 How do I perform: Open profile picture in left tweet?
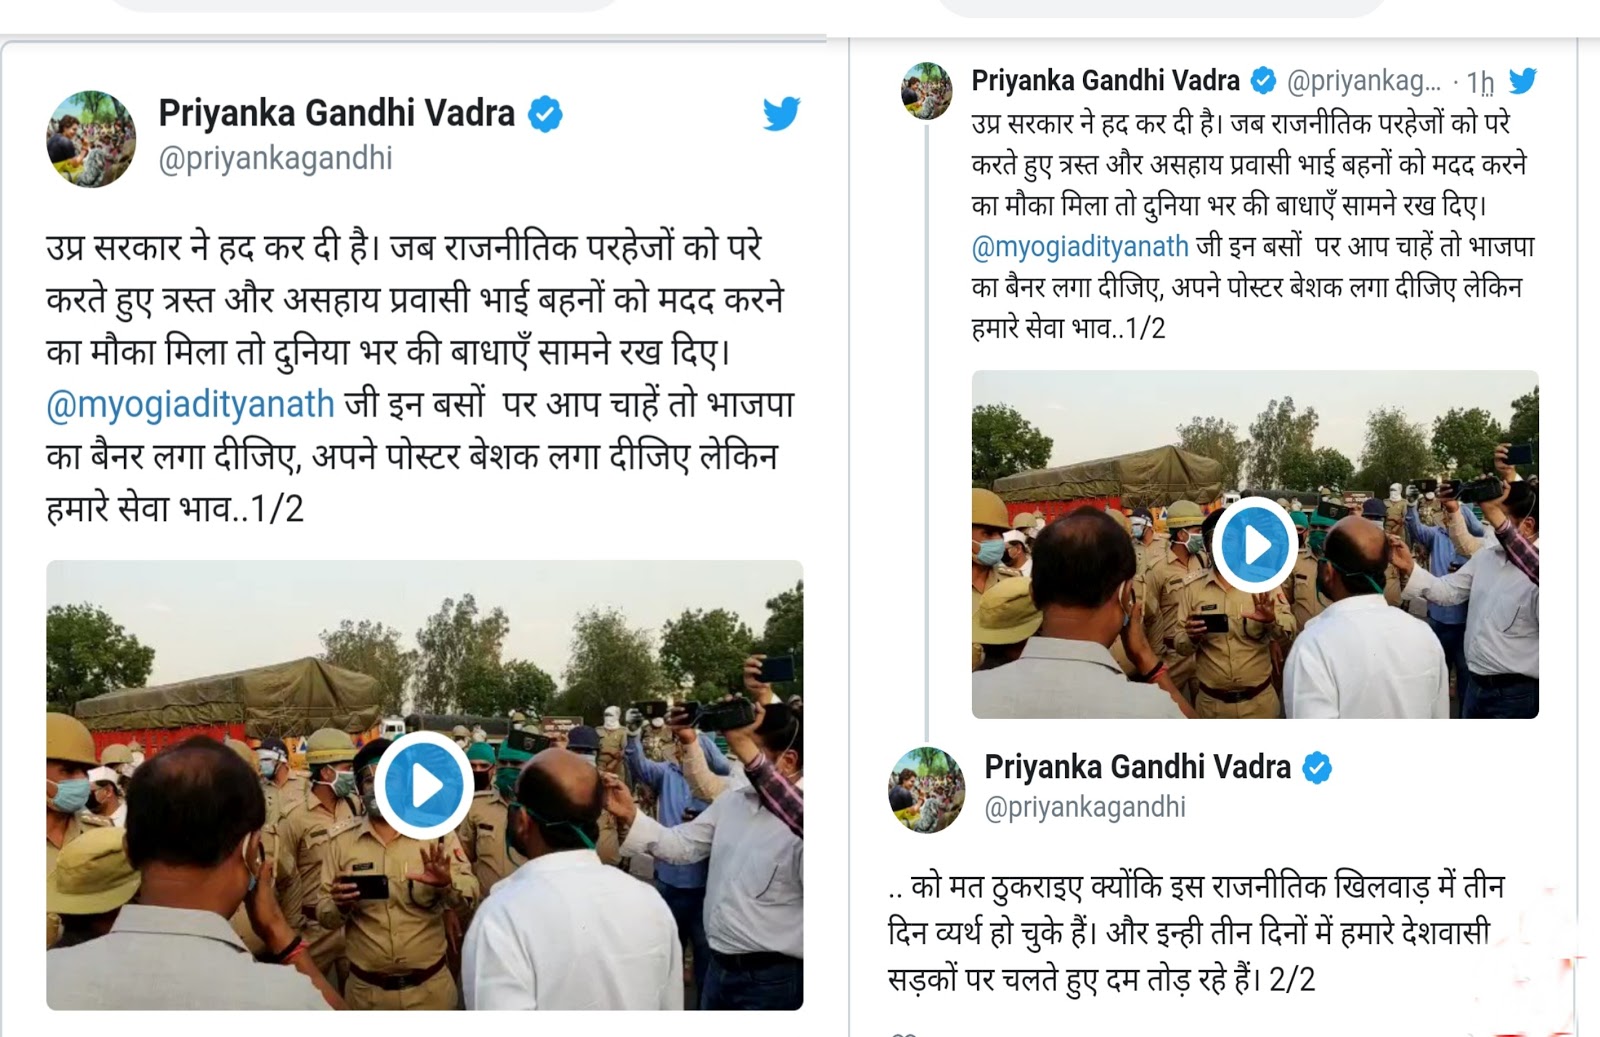click(x=91, y=139)
